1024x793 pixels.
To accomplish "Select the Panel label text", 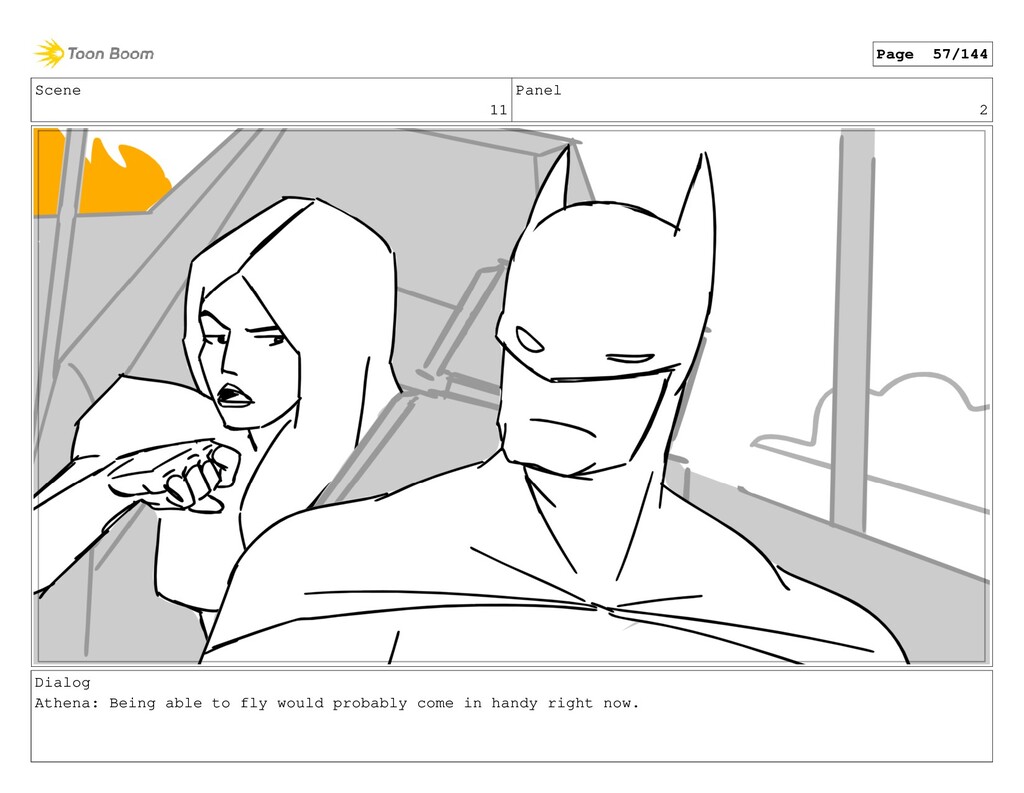I will click(x=538, y=90).
